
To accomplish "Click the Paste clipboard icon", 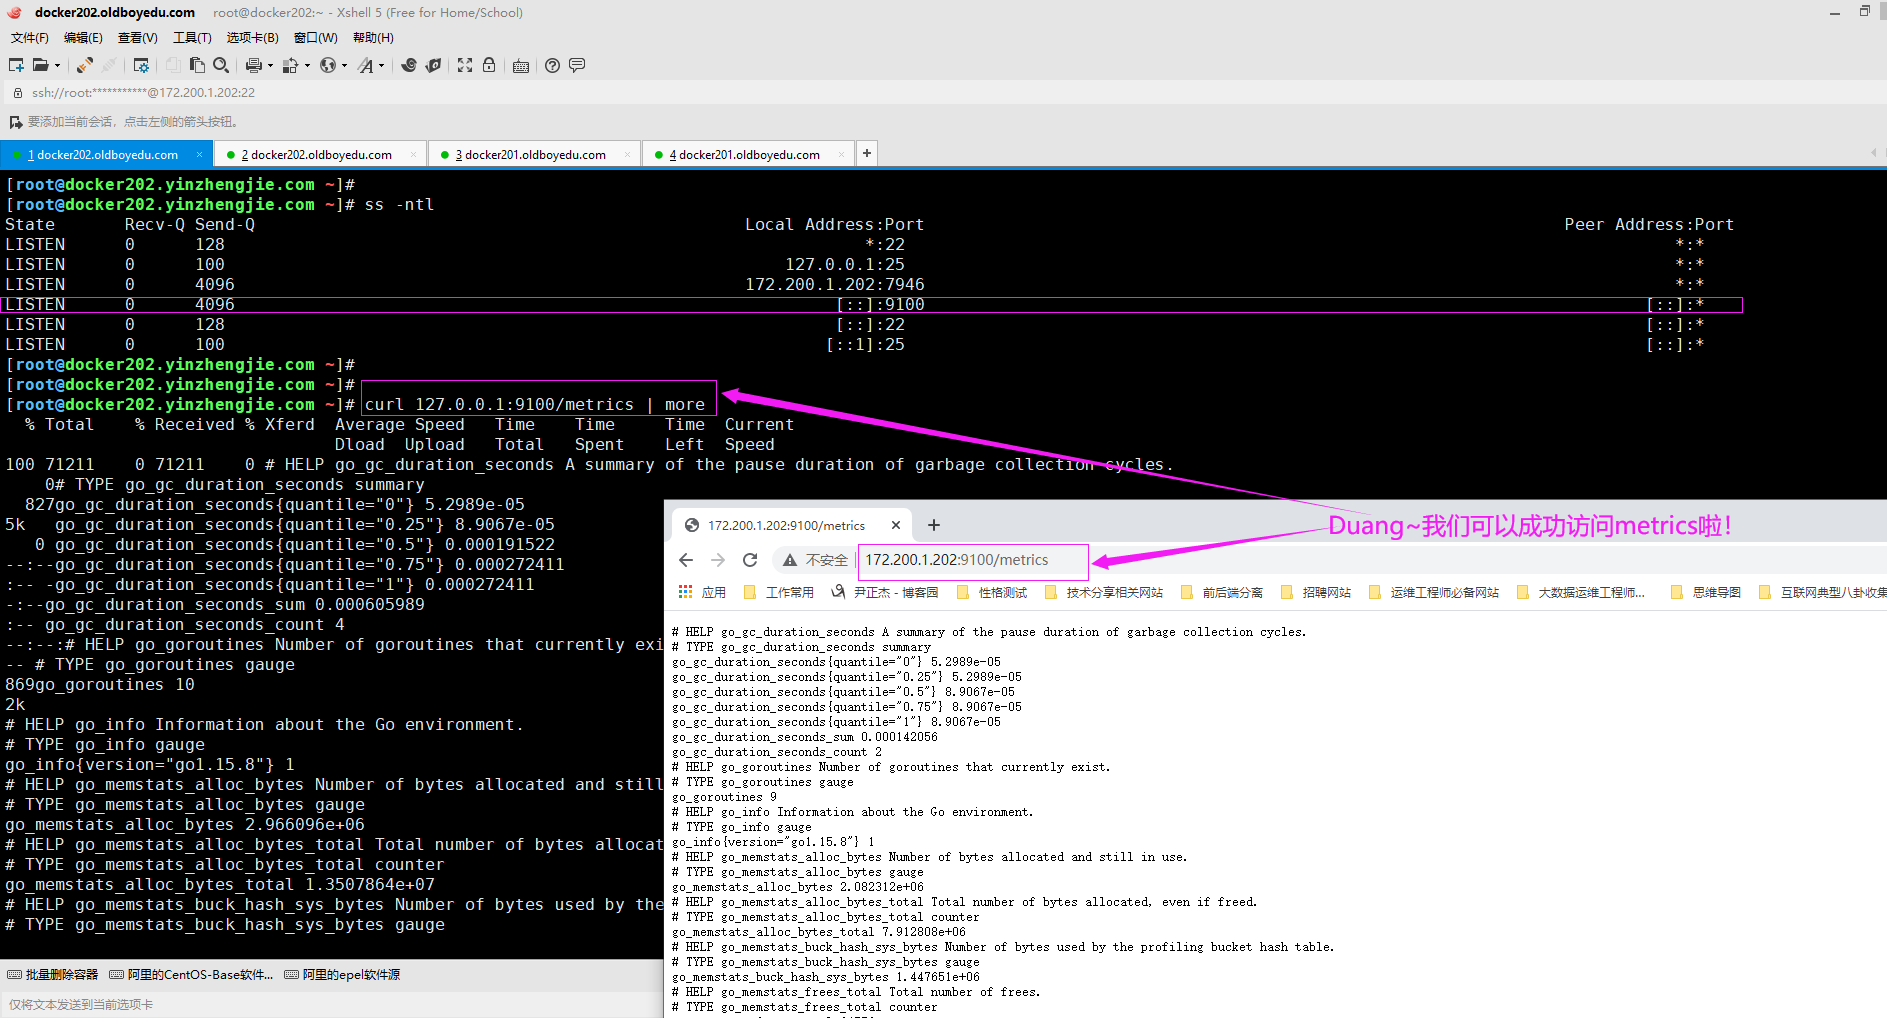I will (x=197, y=65).
